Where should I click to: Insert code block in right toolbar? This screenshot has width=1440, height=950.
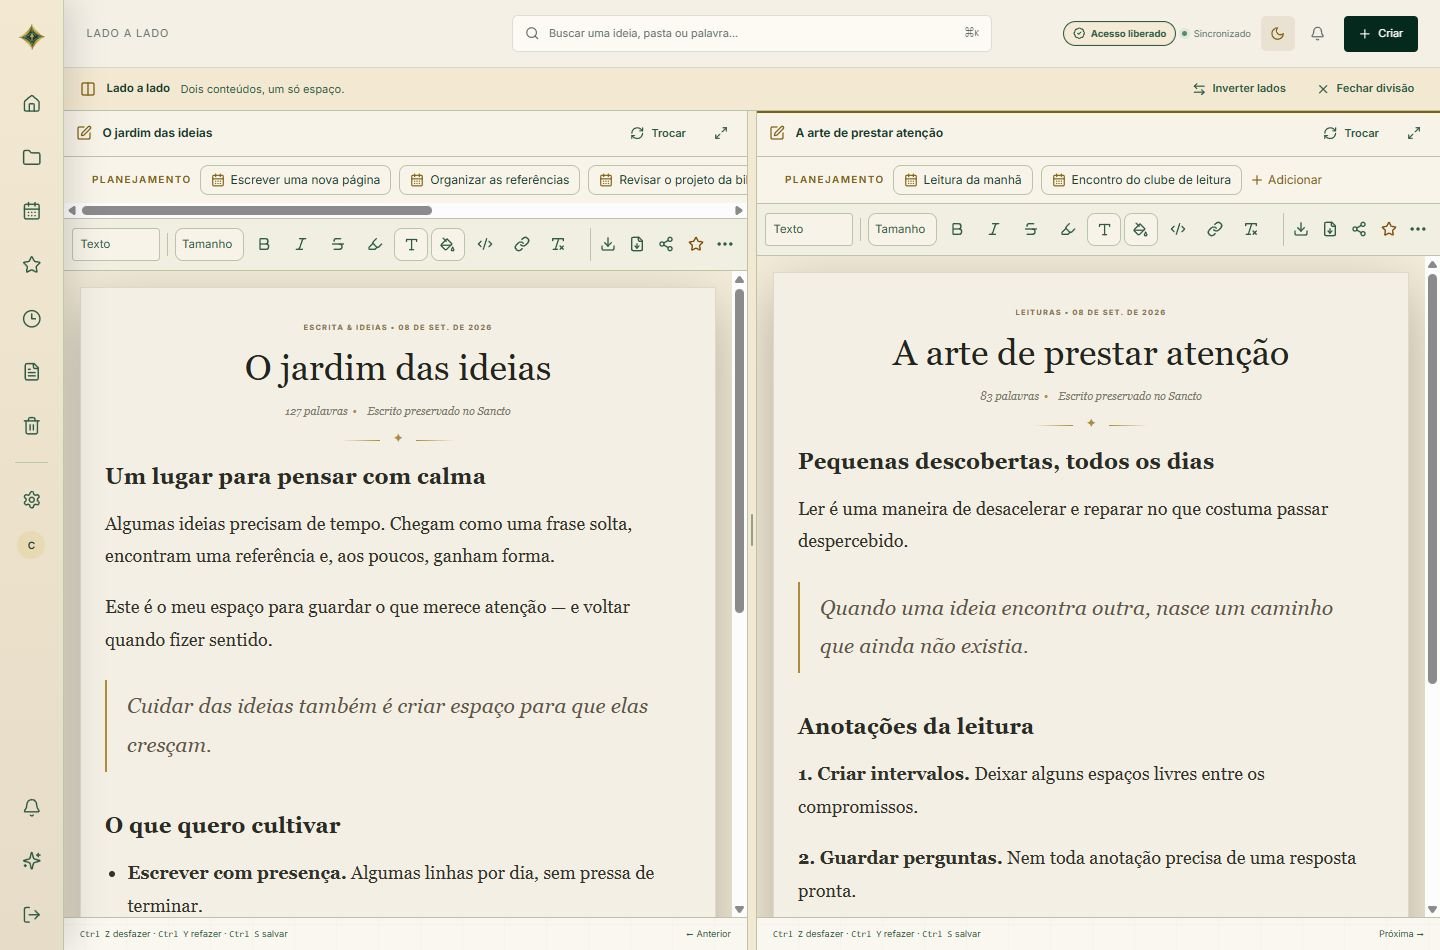(1178, 229)
